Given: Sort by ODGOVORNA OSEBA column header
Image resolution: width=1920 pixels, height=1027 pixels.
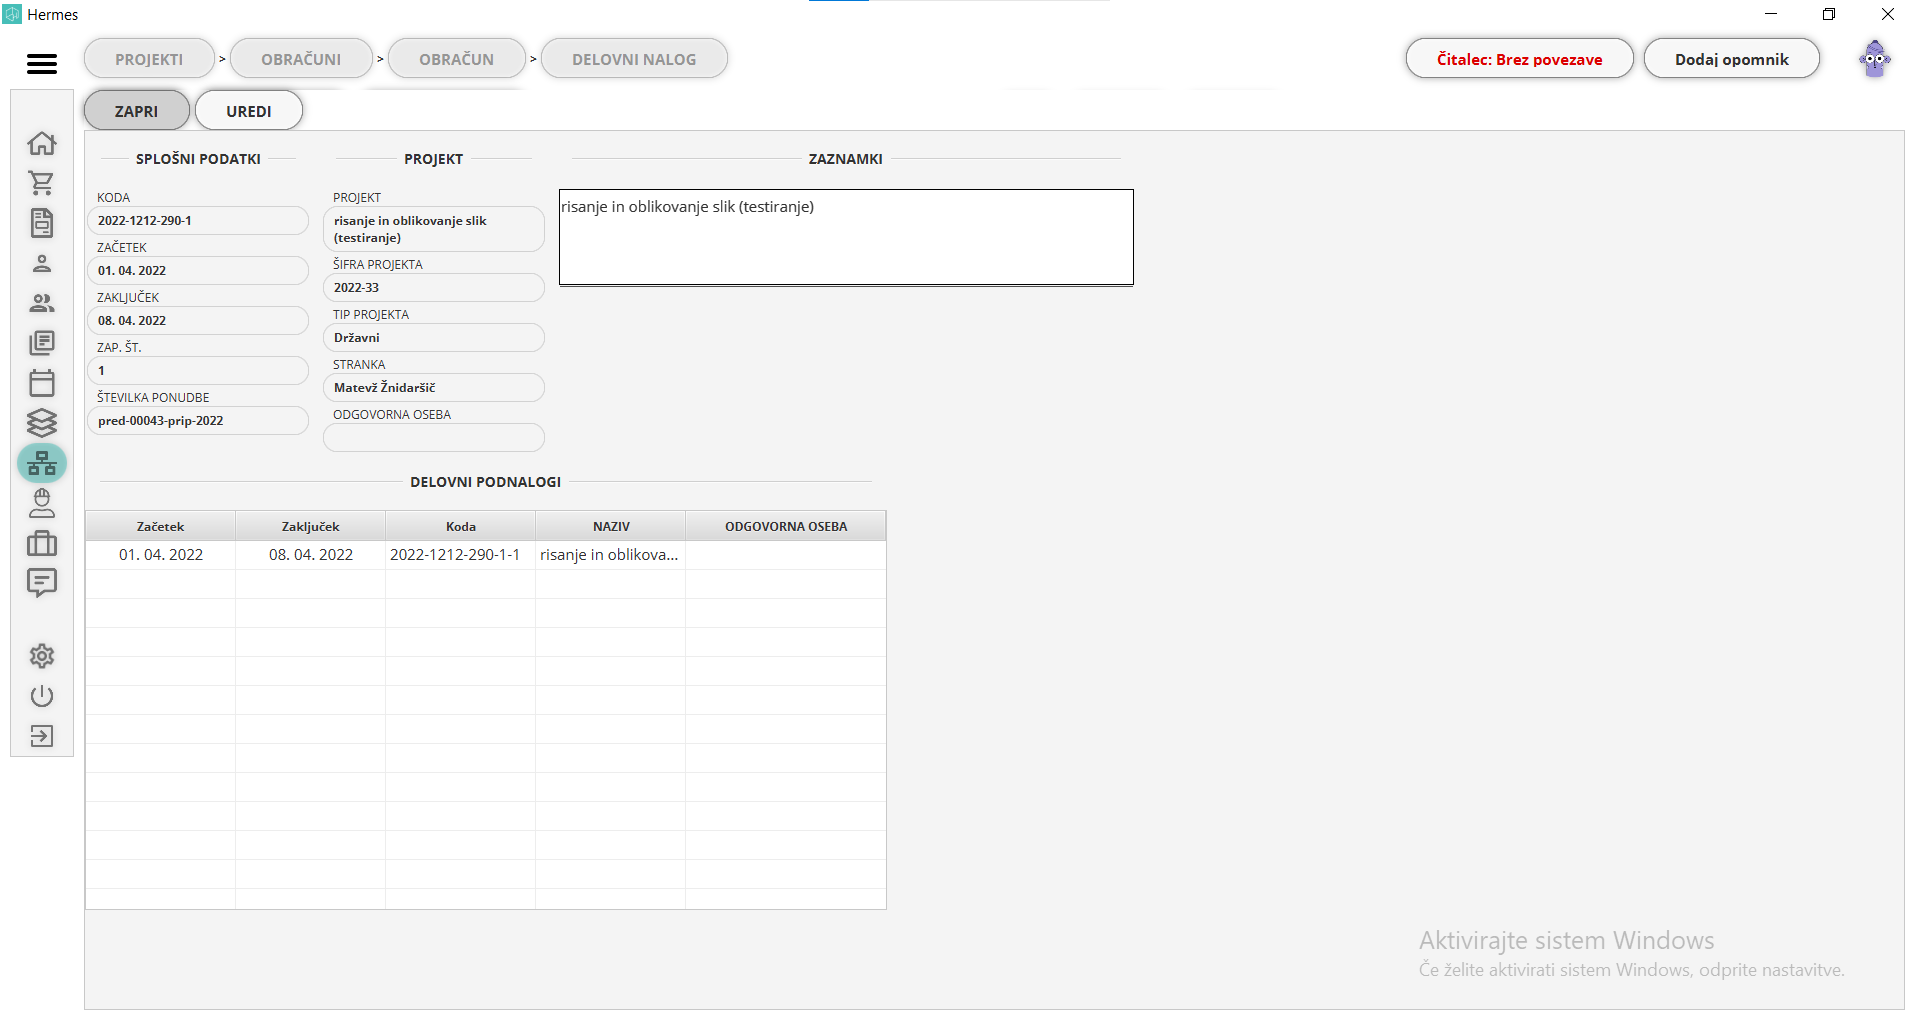Looking at the screenshot, I should point(786,526).
